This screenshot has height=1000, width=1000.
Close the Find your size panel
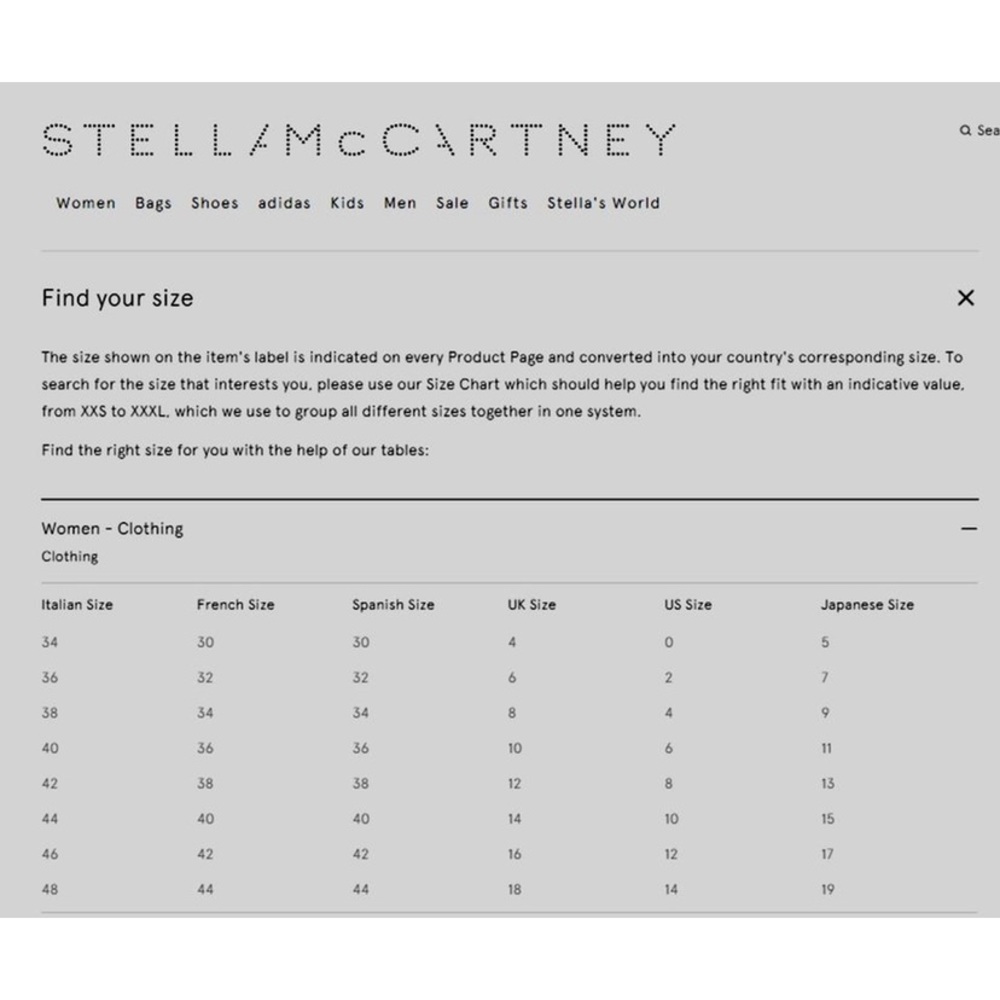point(966,297)
